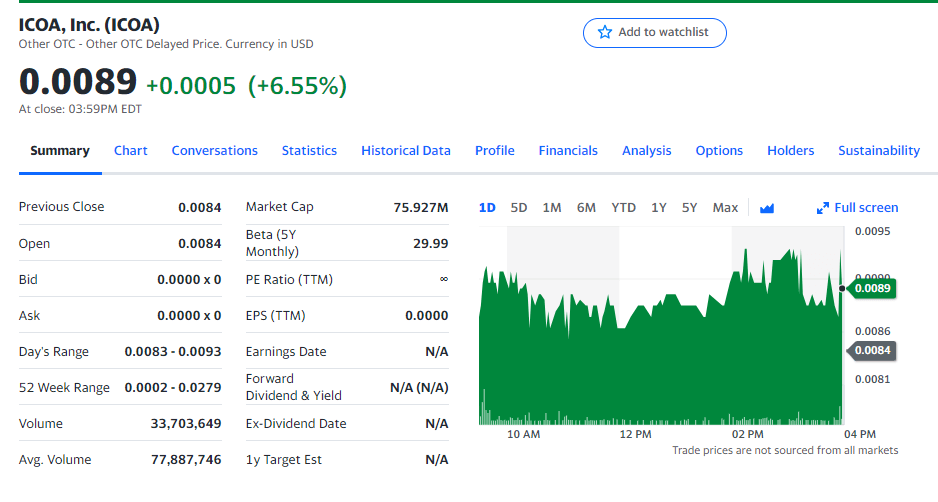
Task: Click the Day's Range value 0.0083 - 0.0093
Action: (173, 352)
